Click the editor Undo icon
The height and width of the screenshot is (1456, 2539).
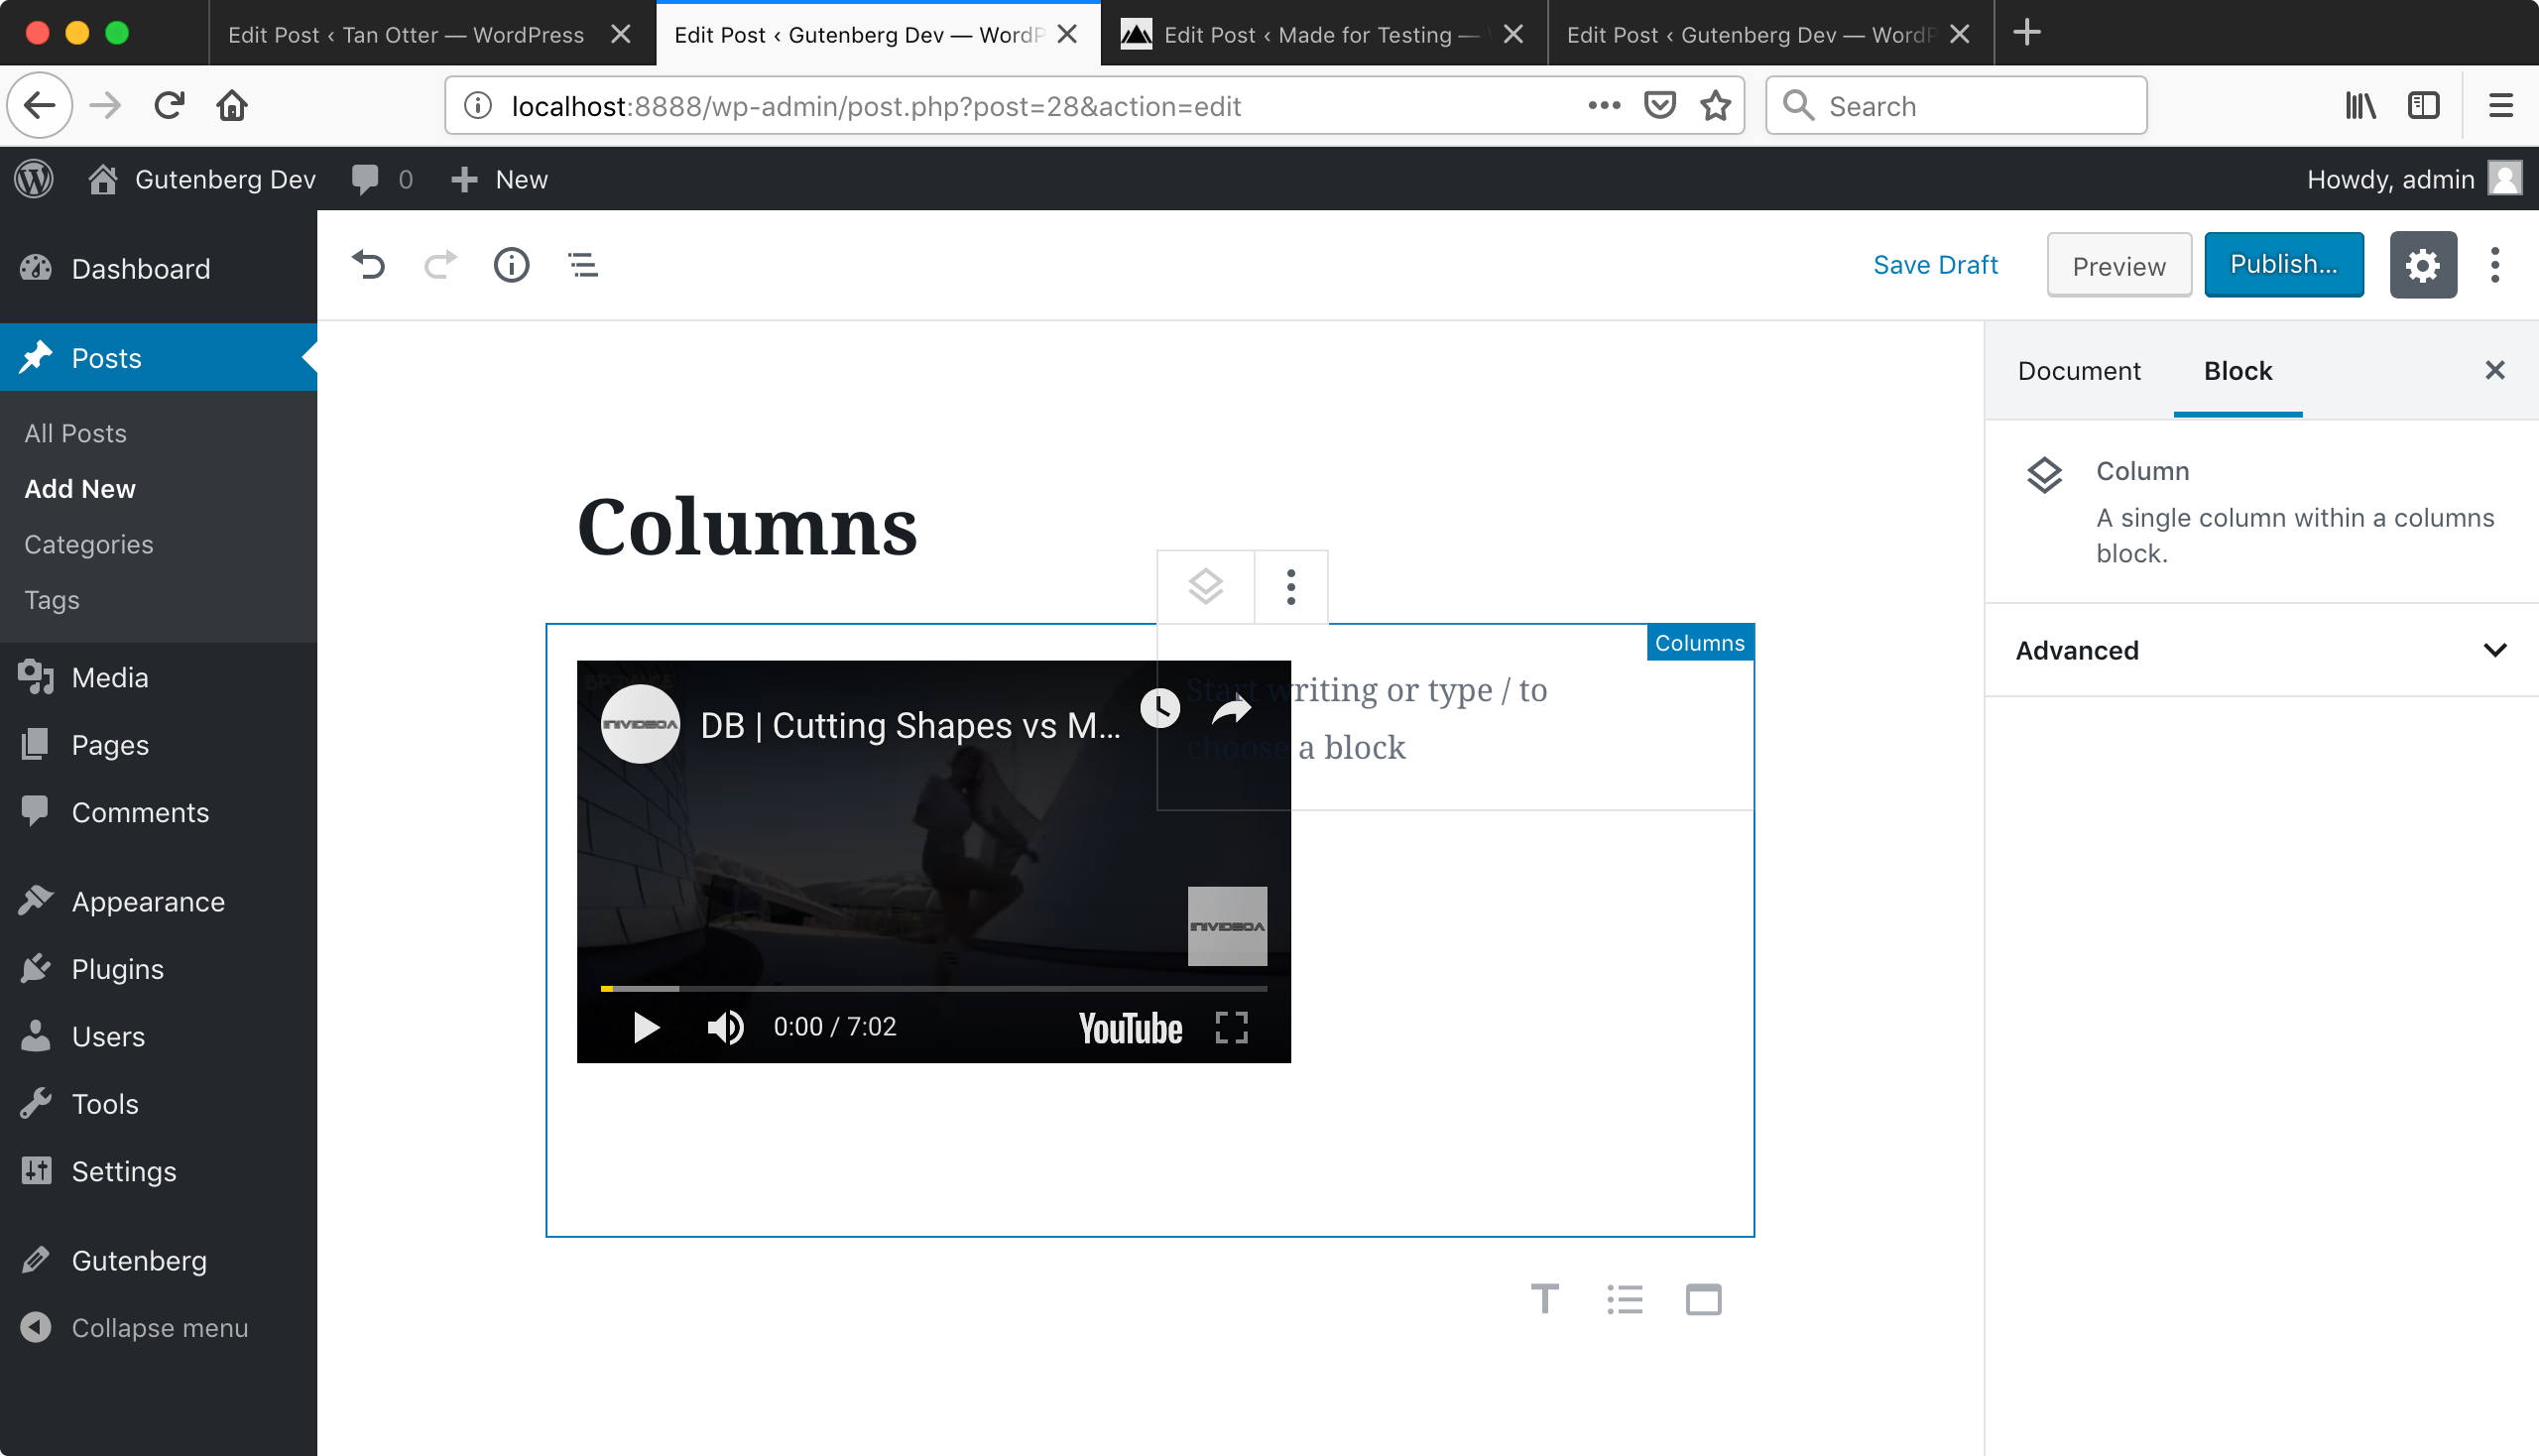[x=368, y=265]
